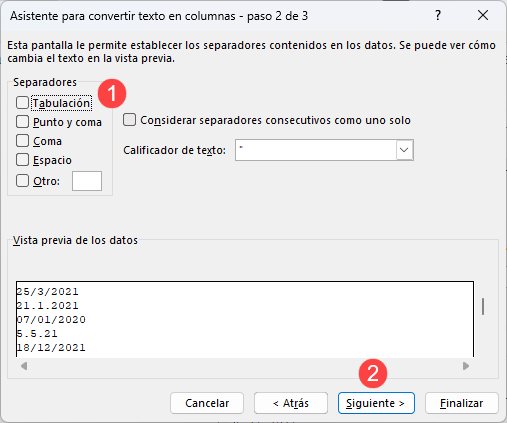Viewport: 507px width, 423px height.
Task: Check the Otro separator option
Action: 22,181
